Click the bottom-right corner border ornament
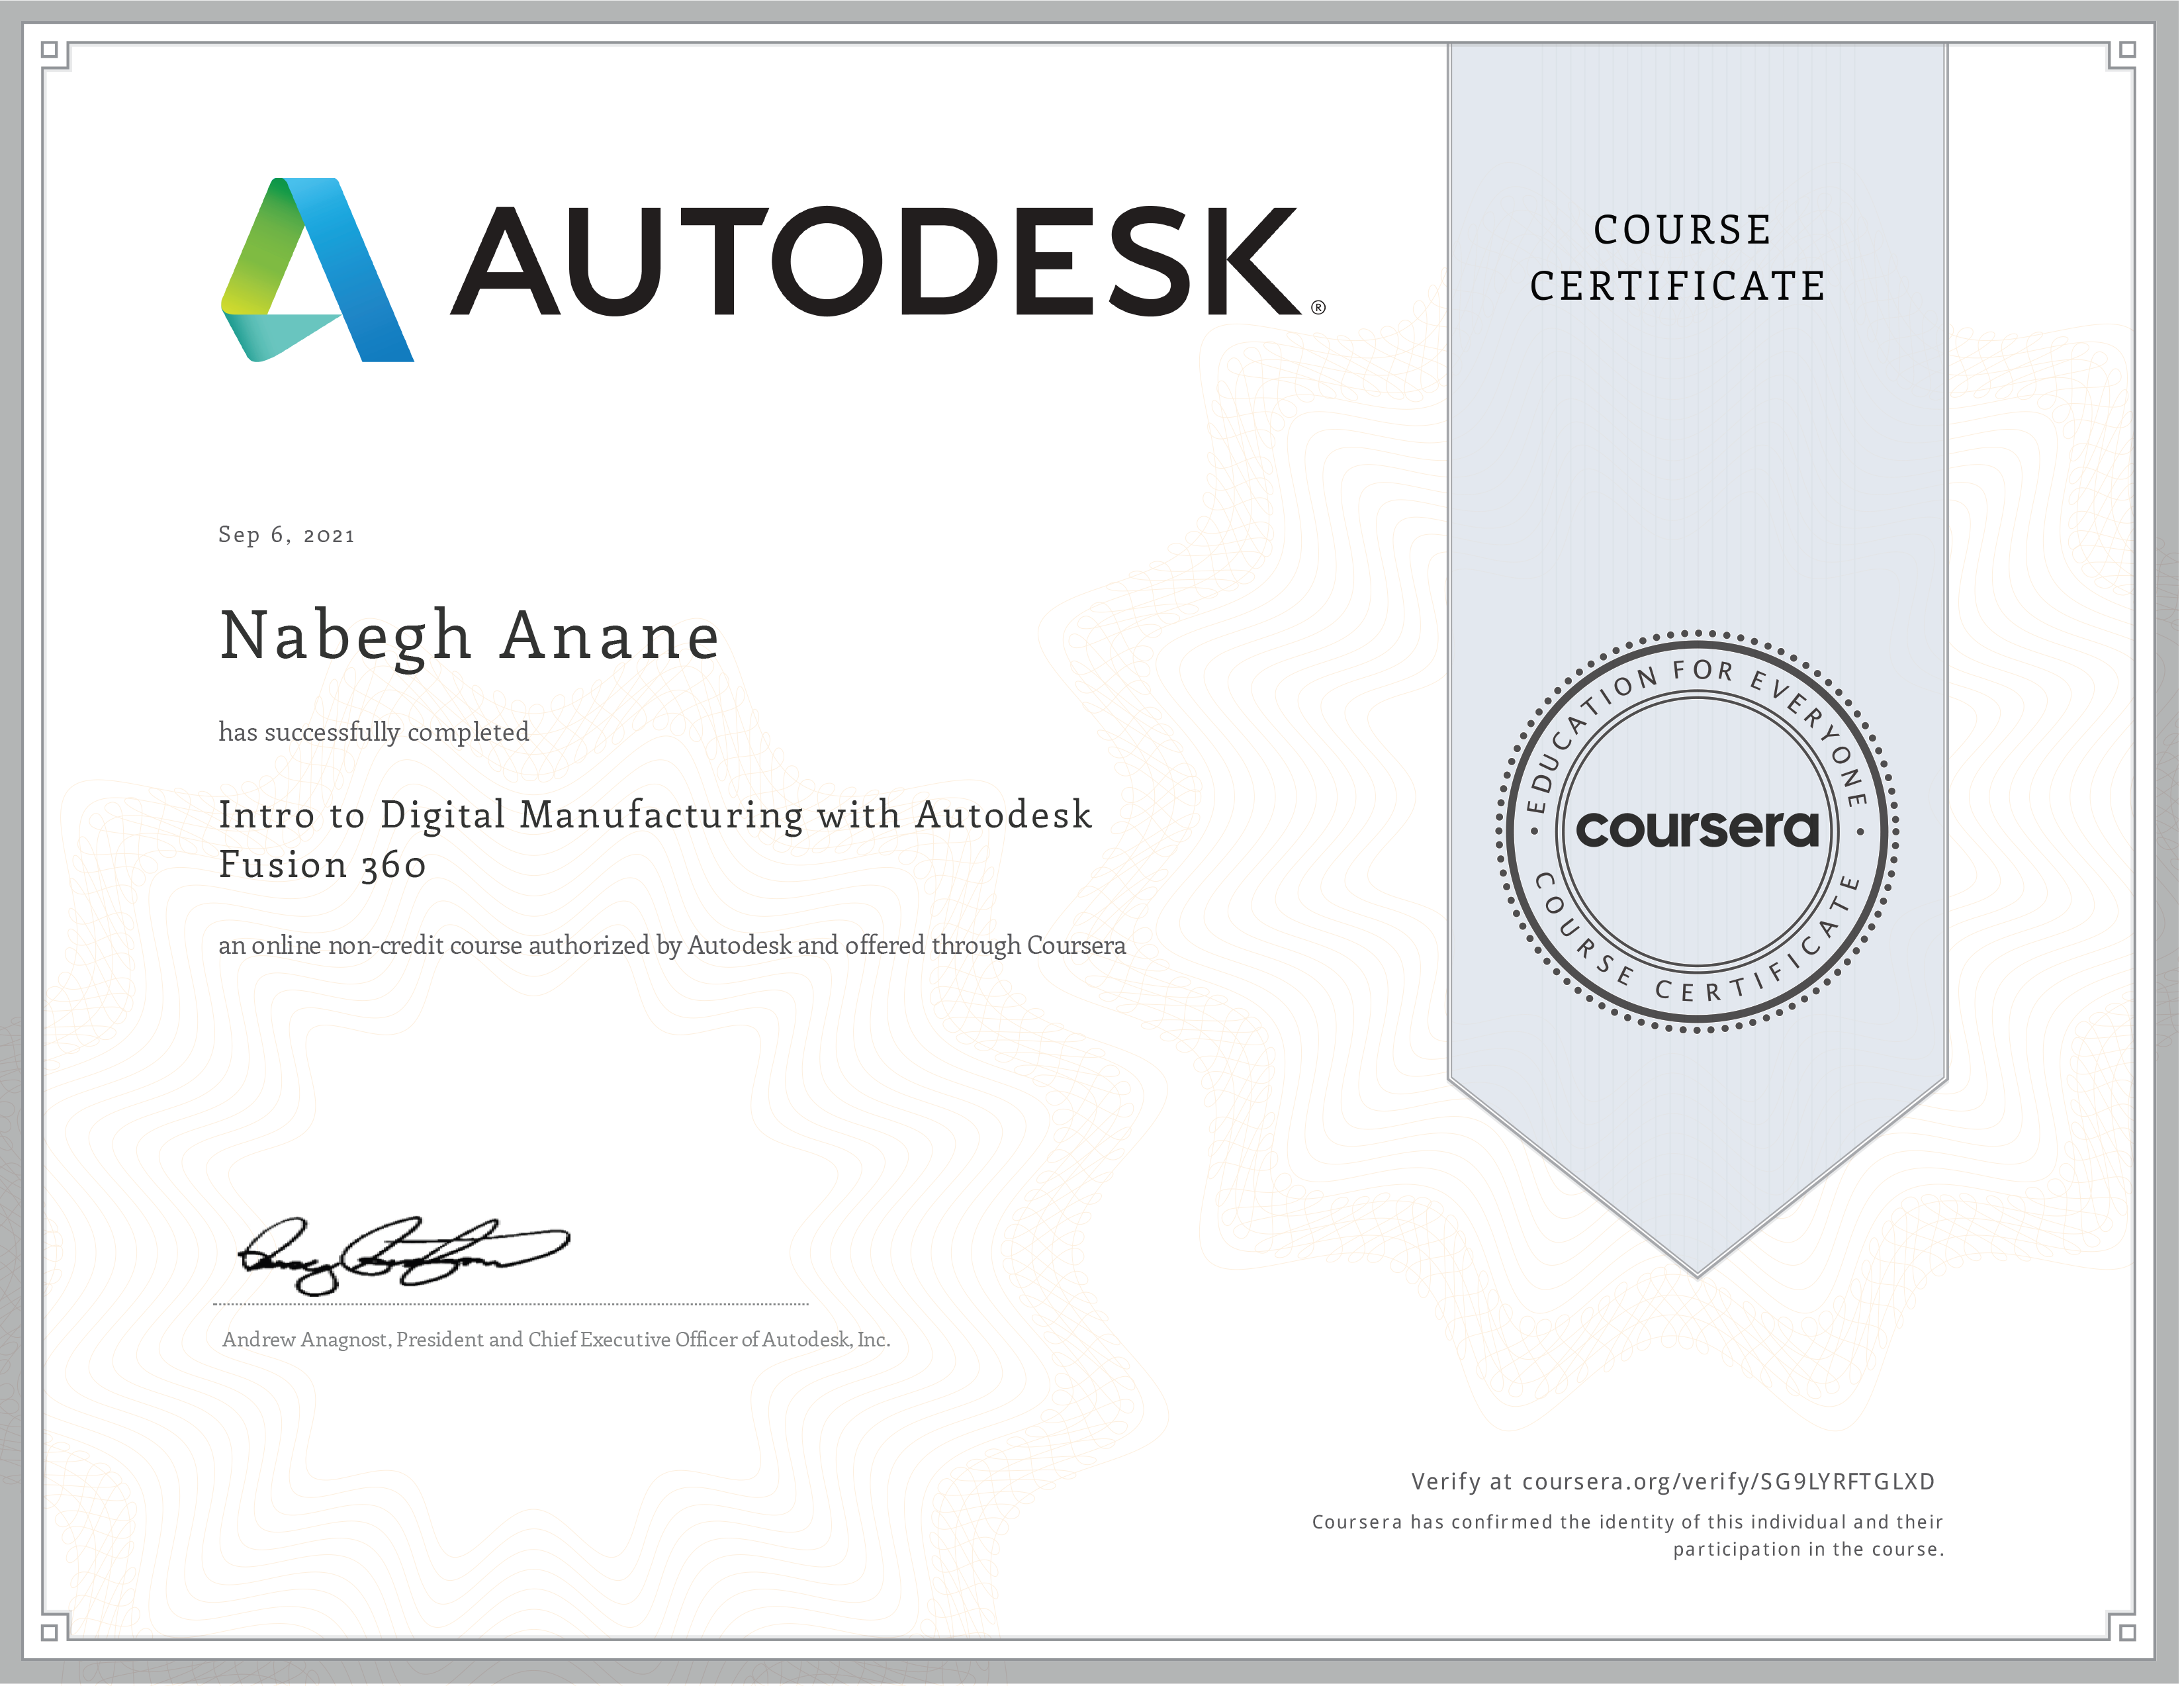The height and width of the screenshot is (1688, 2184). [x=2128, y=1633]
